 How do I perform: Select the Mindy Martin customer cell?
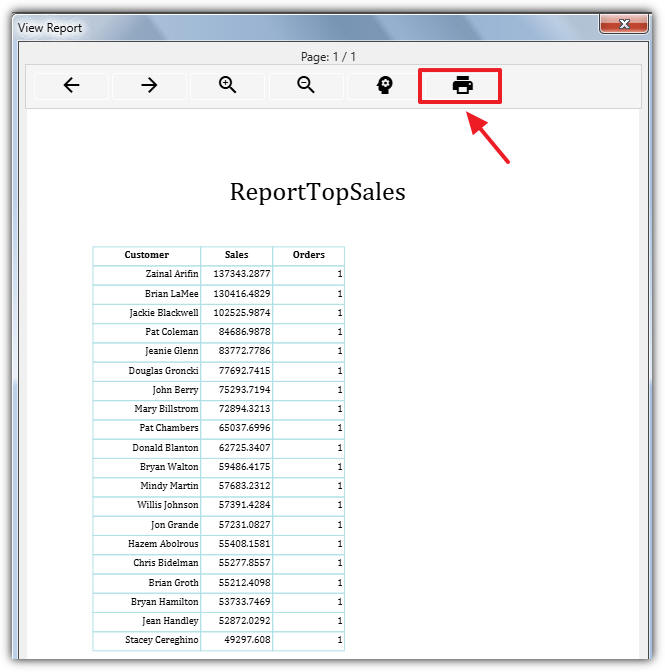pos(147,486)
